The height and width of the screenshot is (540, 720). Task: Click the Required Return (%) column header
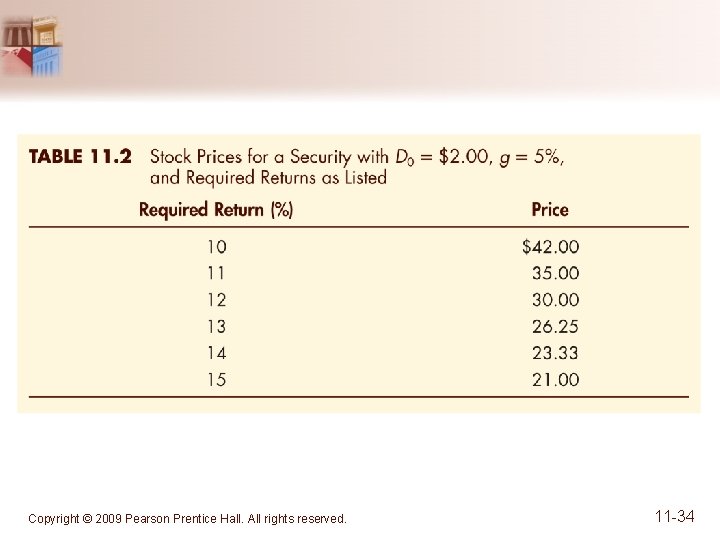(x=215, y=210)
